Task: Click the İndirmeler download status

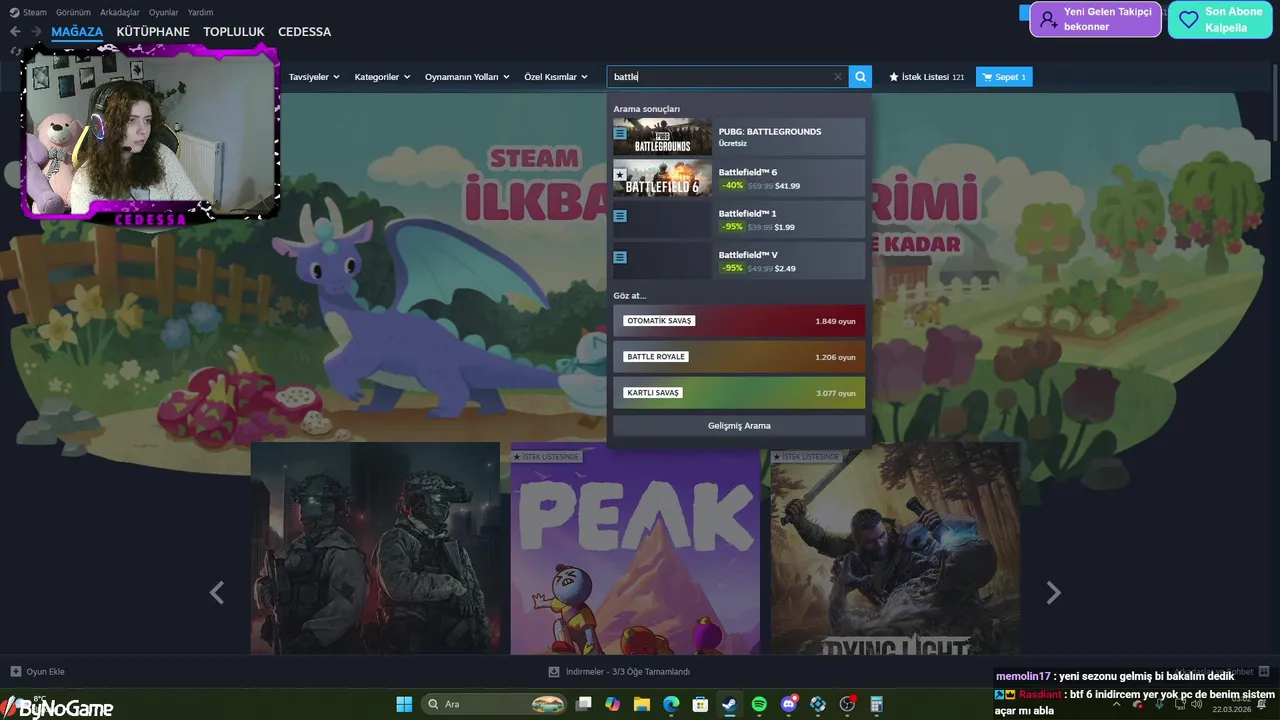Action: (x=628, y=672)
